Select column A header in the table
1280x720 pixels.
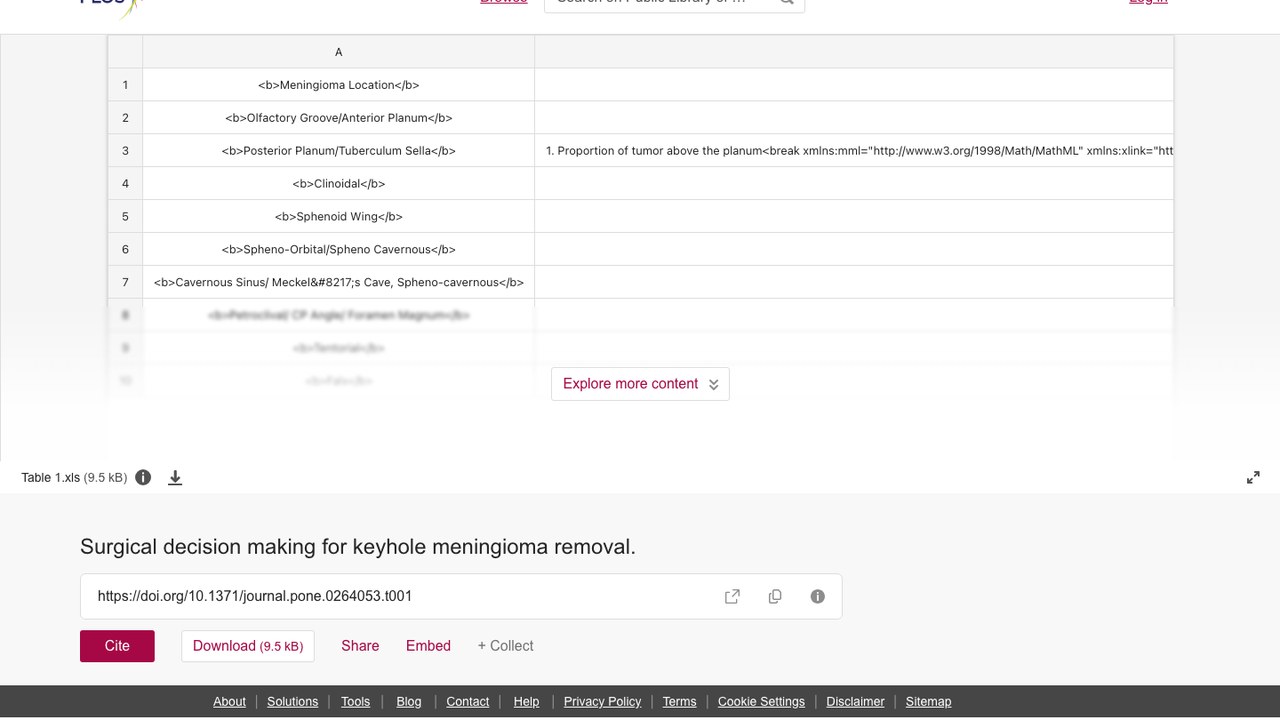(338, 52)
